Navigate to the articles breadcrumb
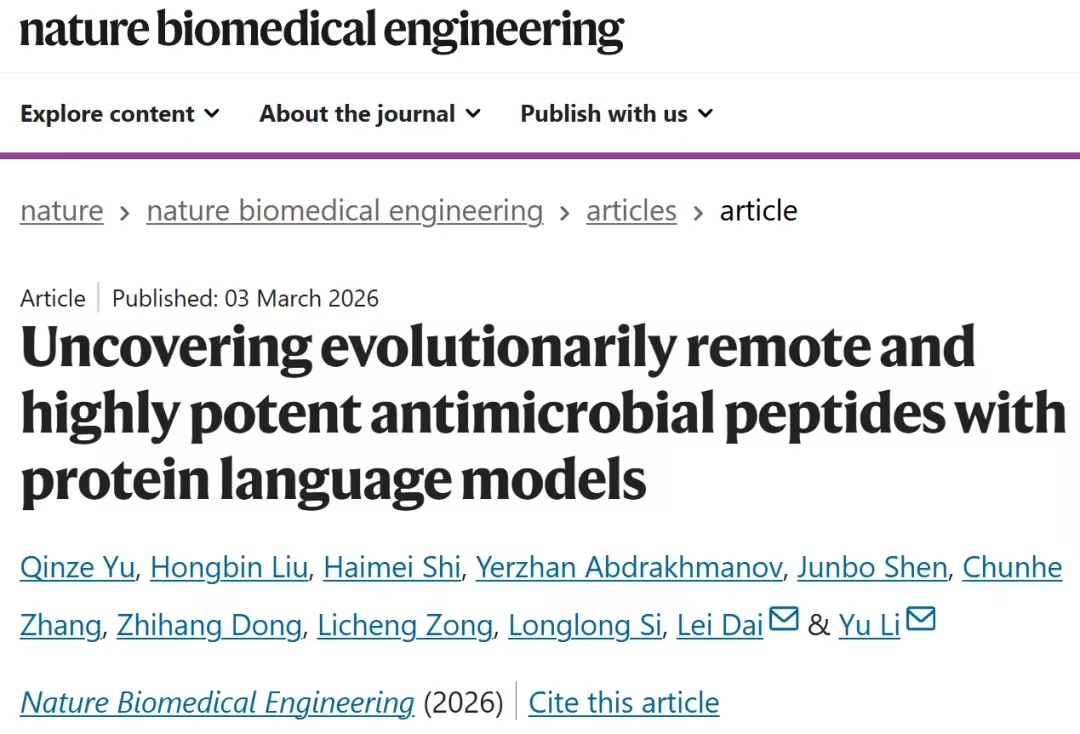Image resolution: width=1080 pixels, height=734 pixels. 631,211
